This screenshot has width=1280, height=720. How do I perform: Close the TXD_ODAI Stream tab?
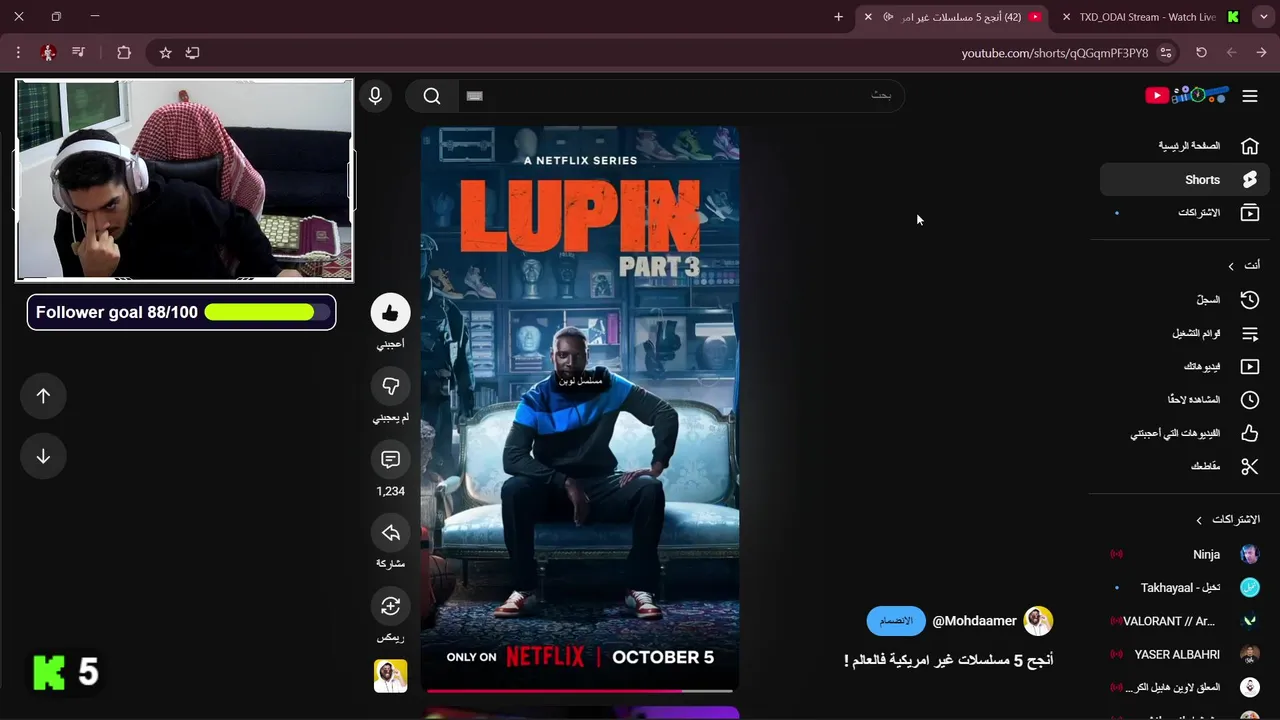(x=1066, y=17)
